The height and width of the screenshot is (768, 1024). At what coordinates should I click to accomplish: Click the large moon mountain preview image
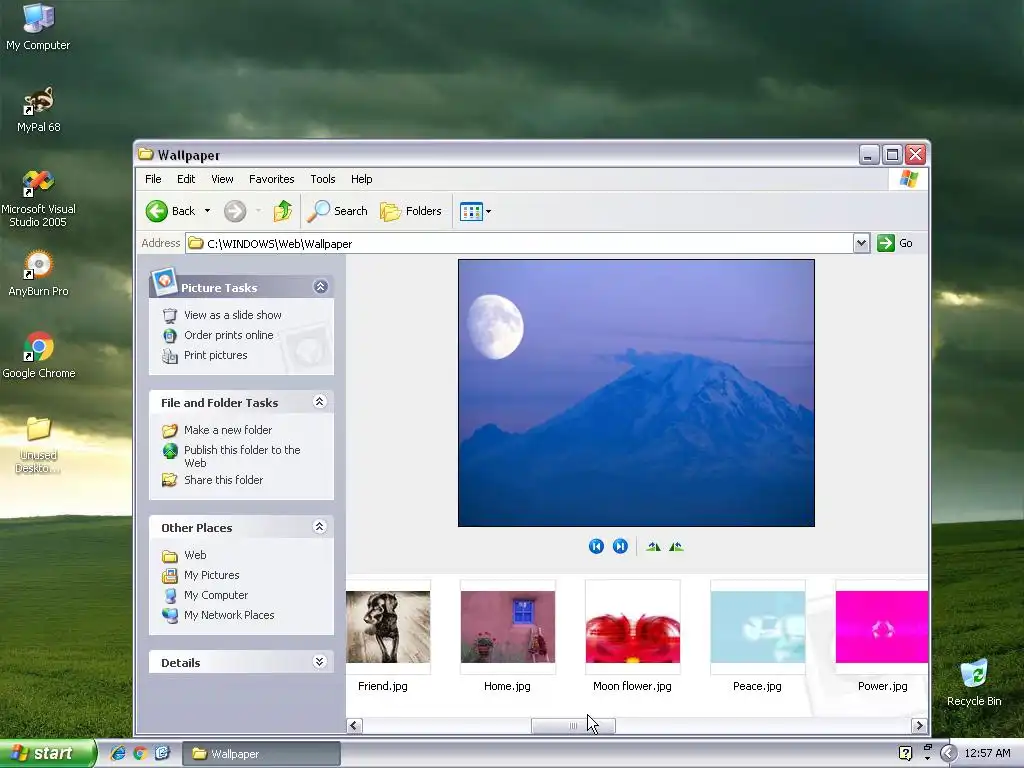(x=636, y=393)
